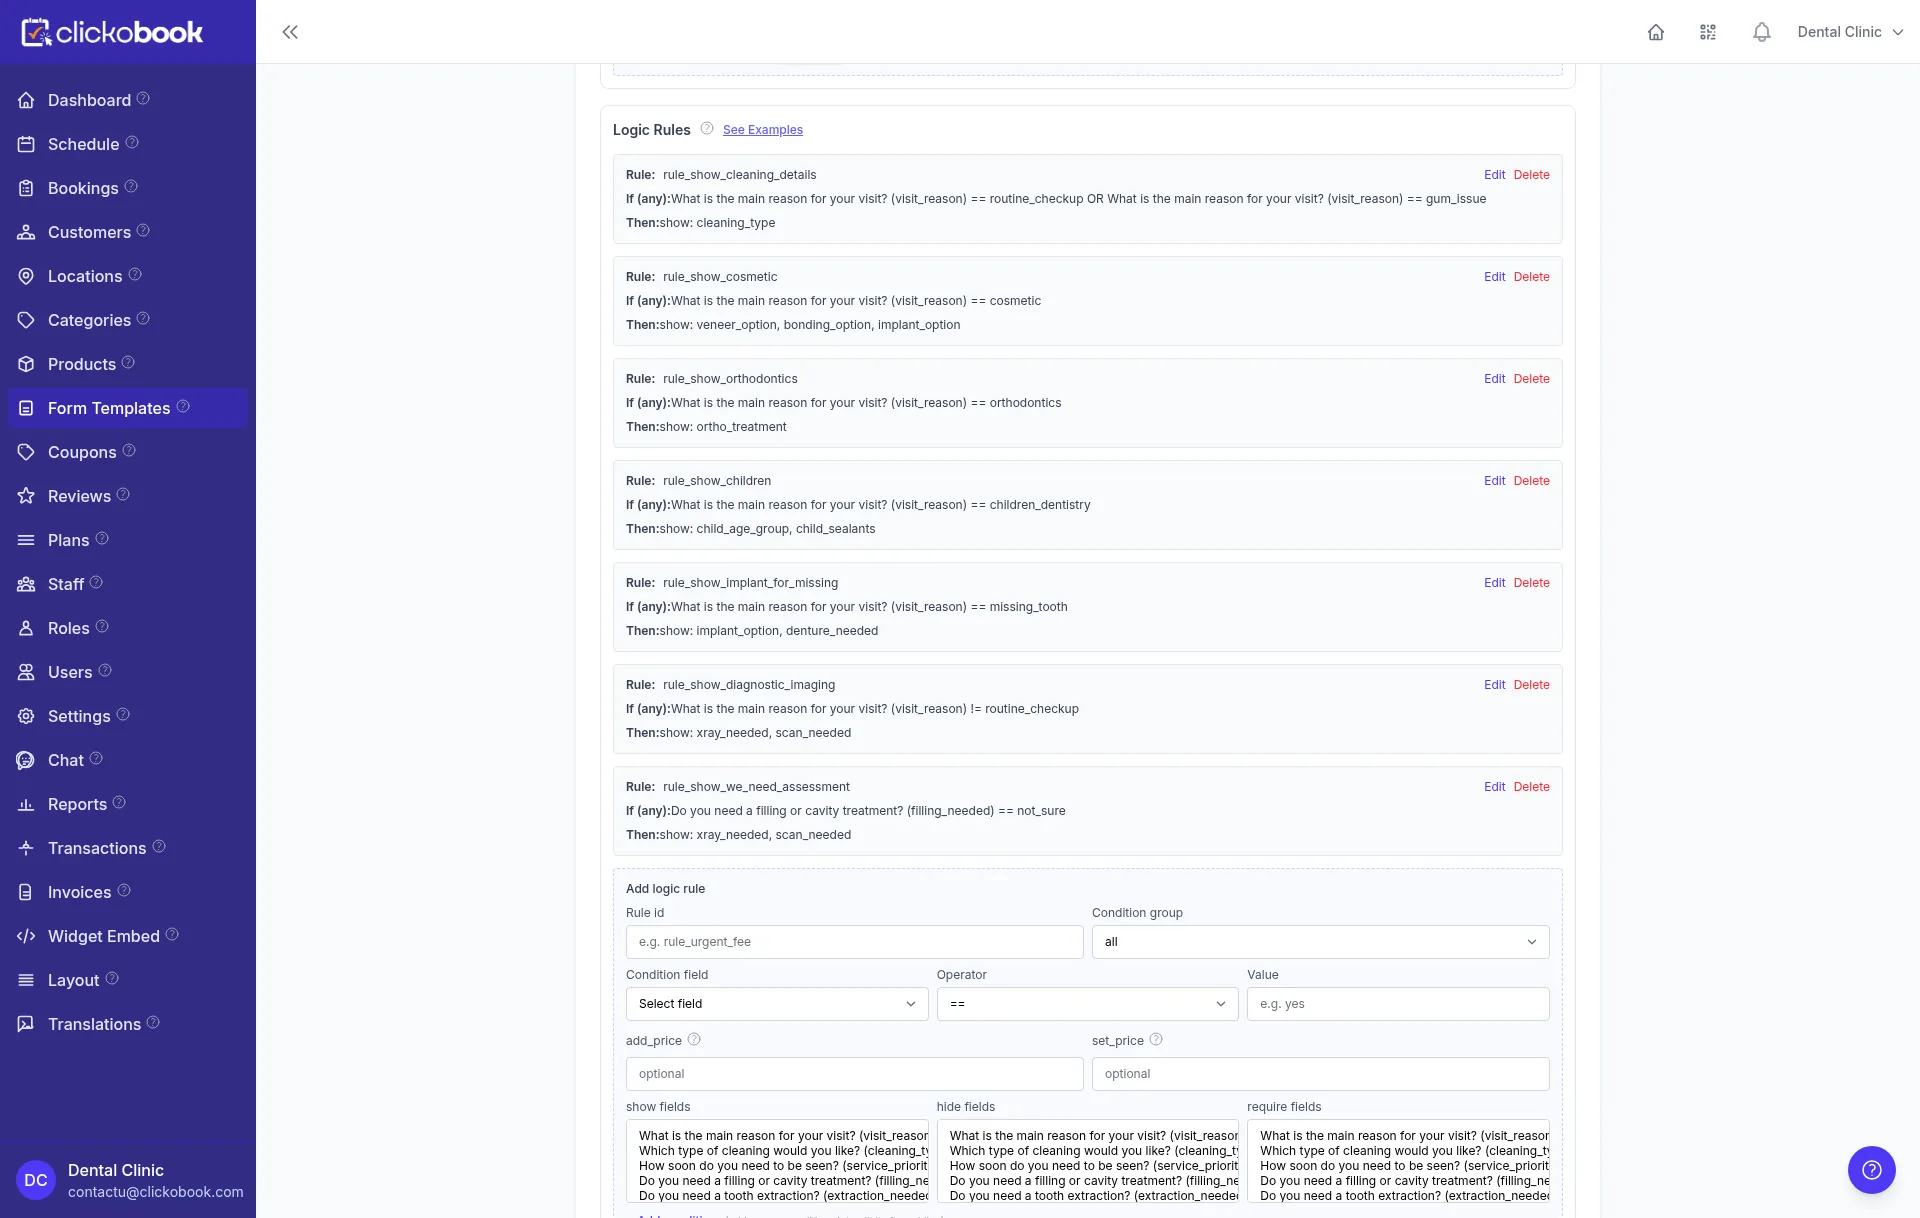Click the Reviews star icon in sidebar
The image size is (1920, 1218).
(x=26, y=496)
